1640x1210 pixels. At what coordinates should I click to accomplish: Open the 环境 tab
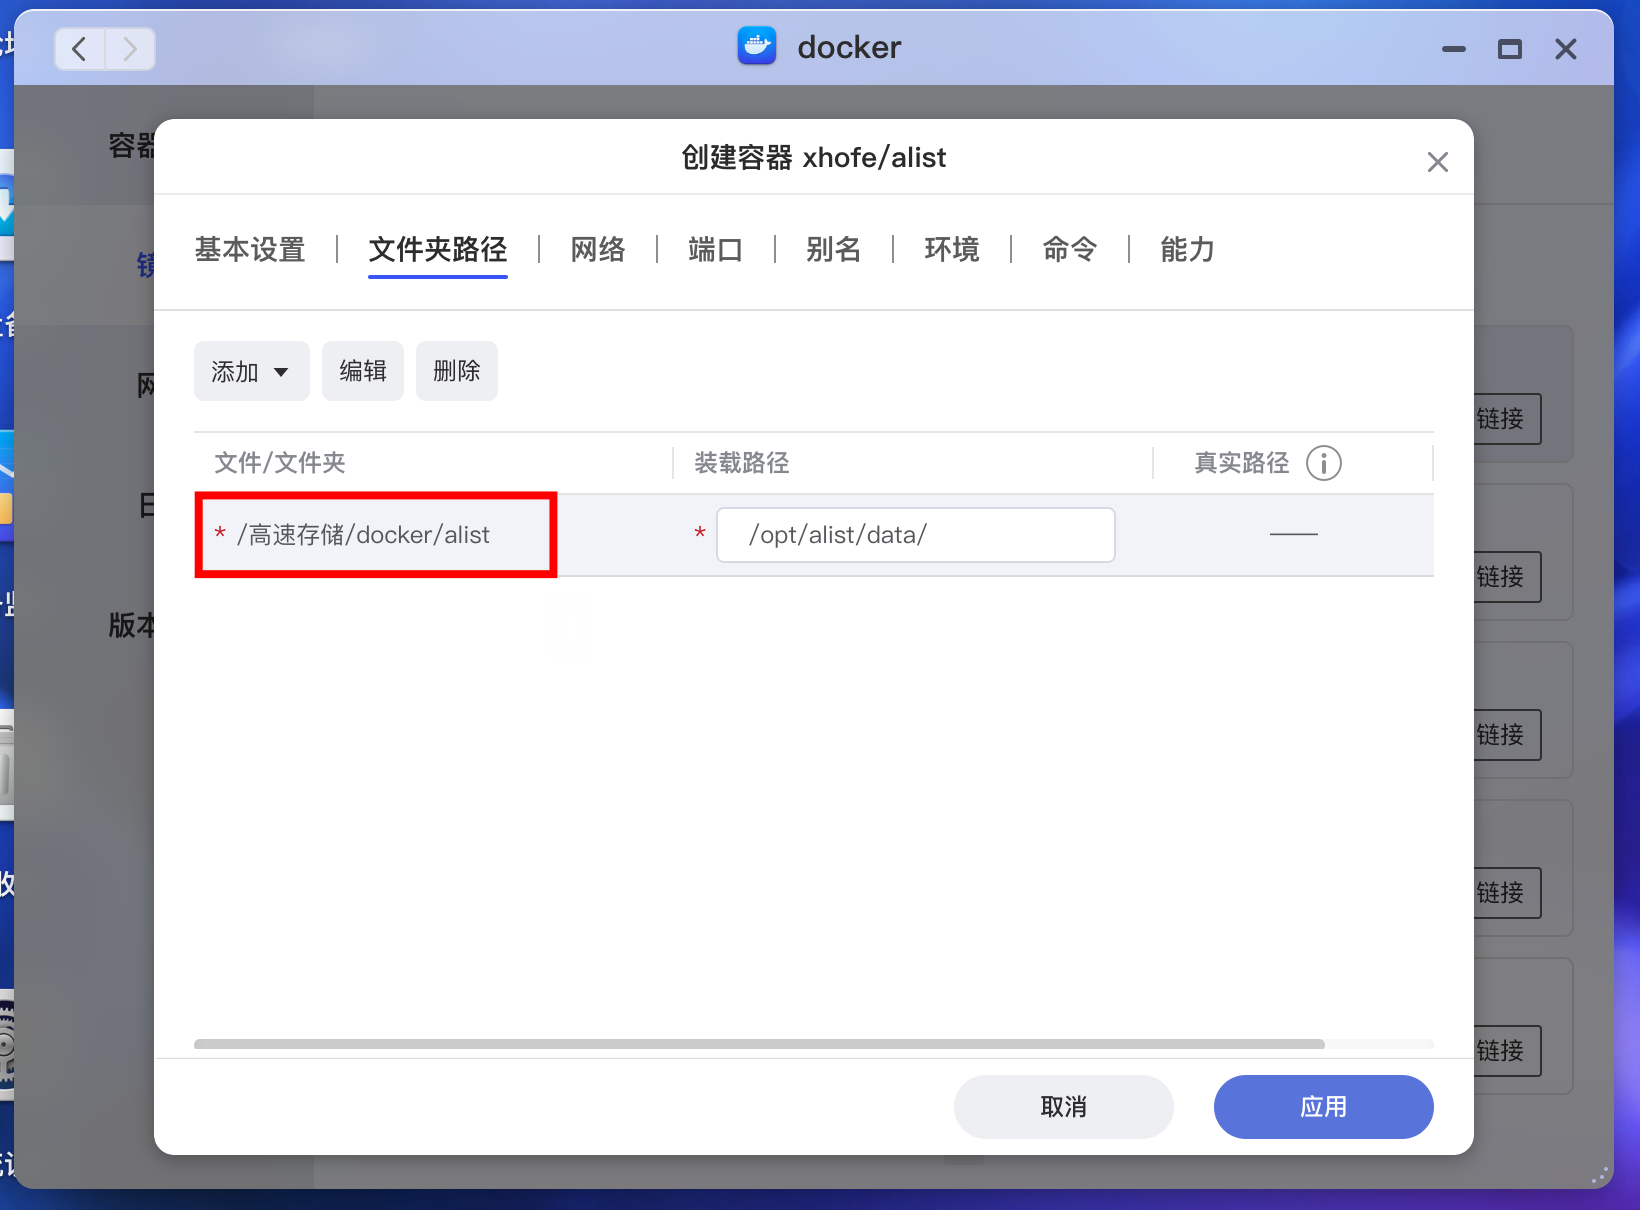952,249
